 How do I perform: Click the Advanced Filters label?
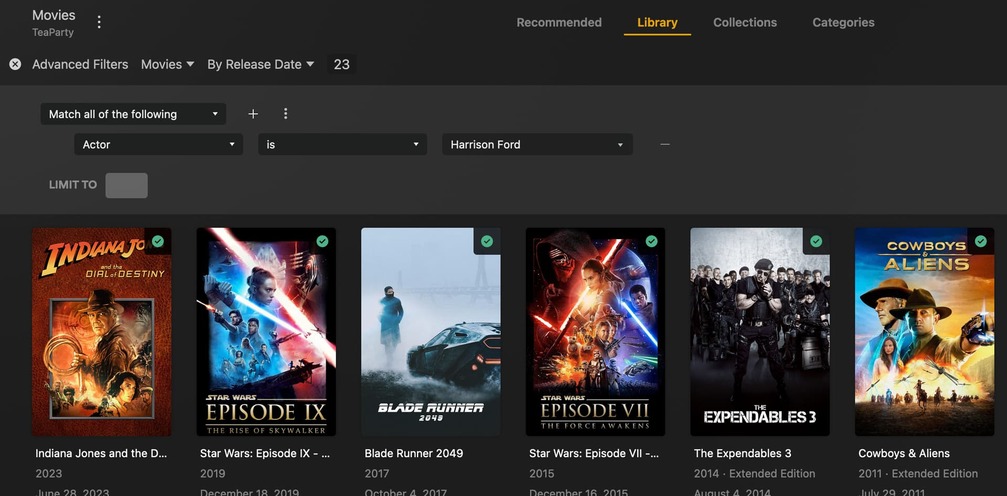point(80,64)
